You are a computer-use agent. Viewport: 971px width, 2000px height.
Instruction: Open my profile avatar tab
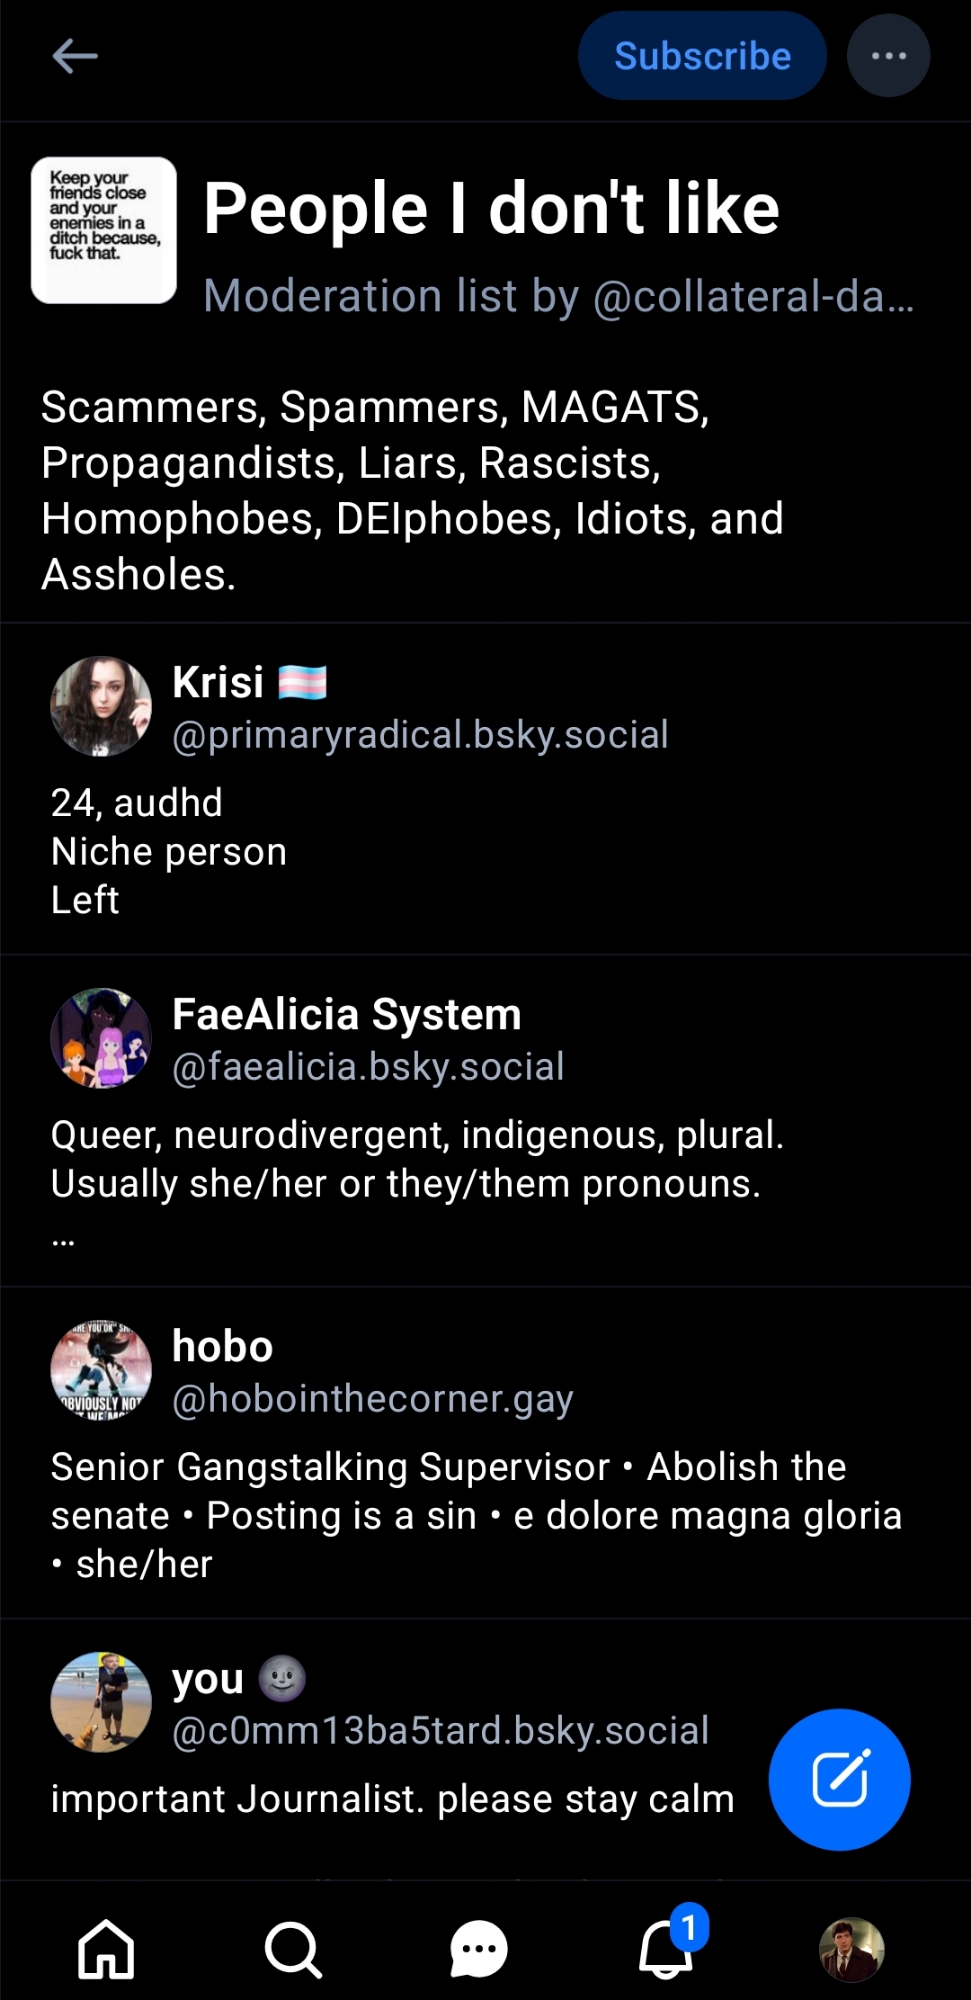852,1949
